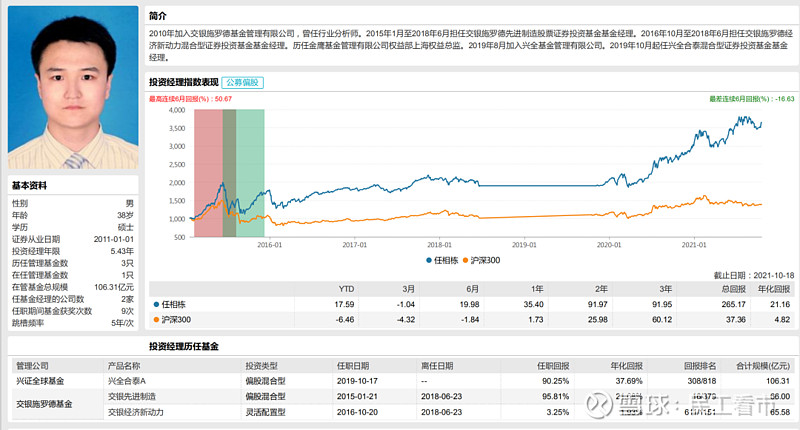Viewport: 800px width, 430px height.
Task: Click the fund manager portrait photo
Action: [x=73, y=87]
